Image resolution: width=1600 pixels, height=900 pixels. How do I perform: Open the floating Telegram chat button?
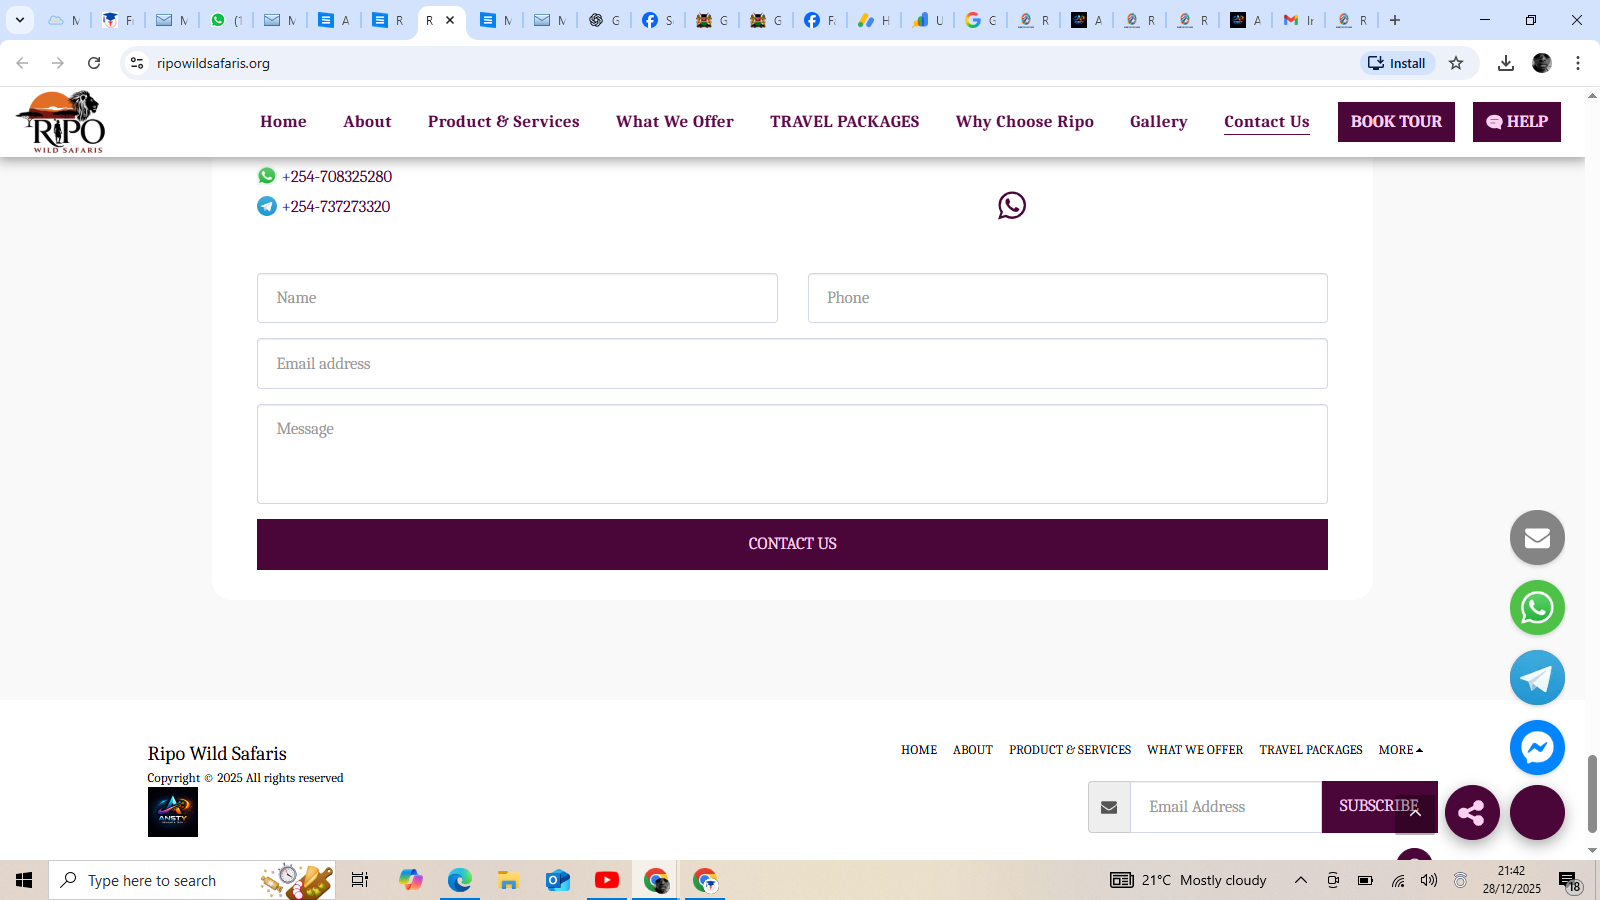pyautogui.click(x=1537, y=678)
